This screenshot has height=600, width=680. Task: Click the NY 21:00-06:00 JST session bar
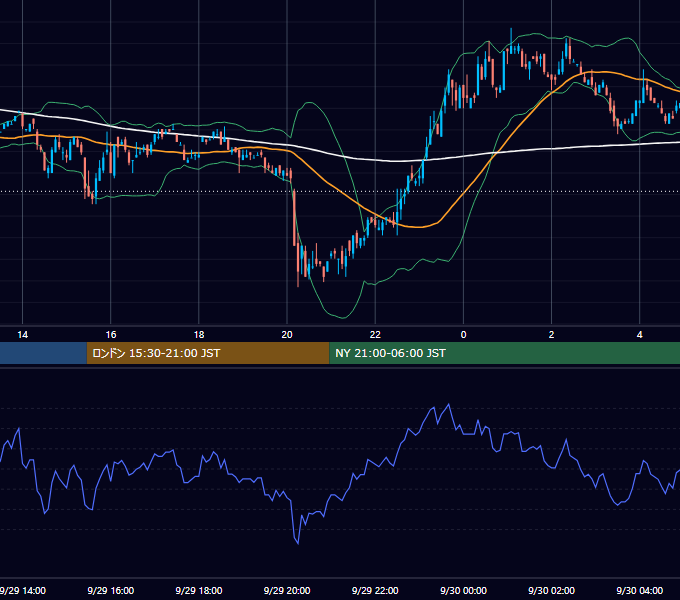[x=505, y=353]
